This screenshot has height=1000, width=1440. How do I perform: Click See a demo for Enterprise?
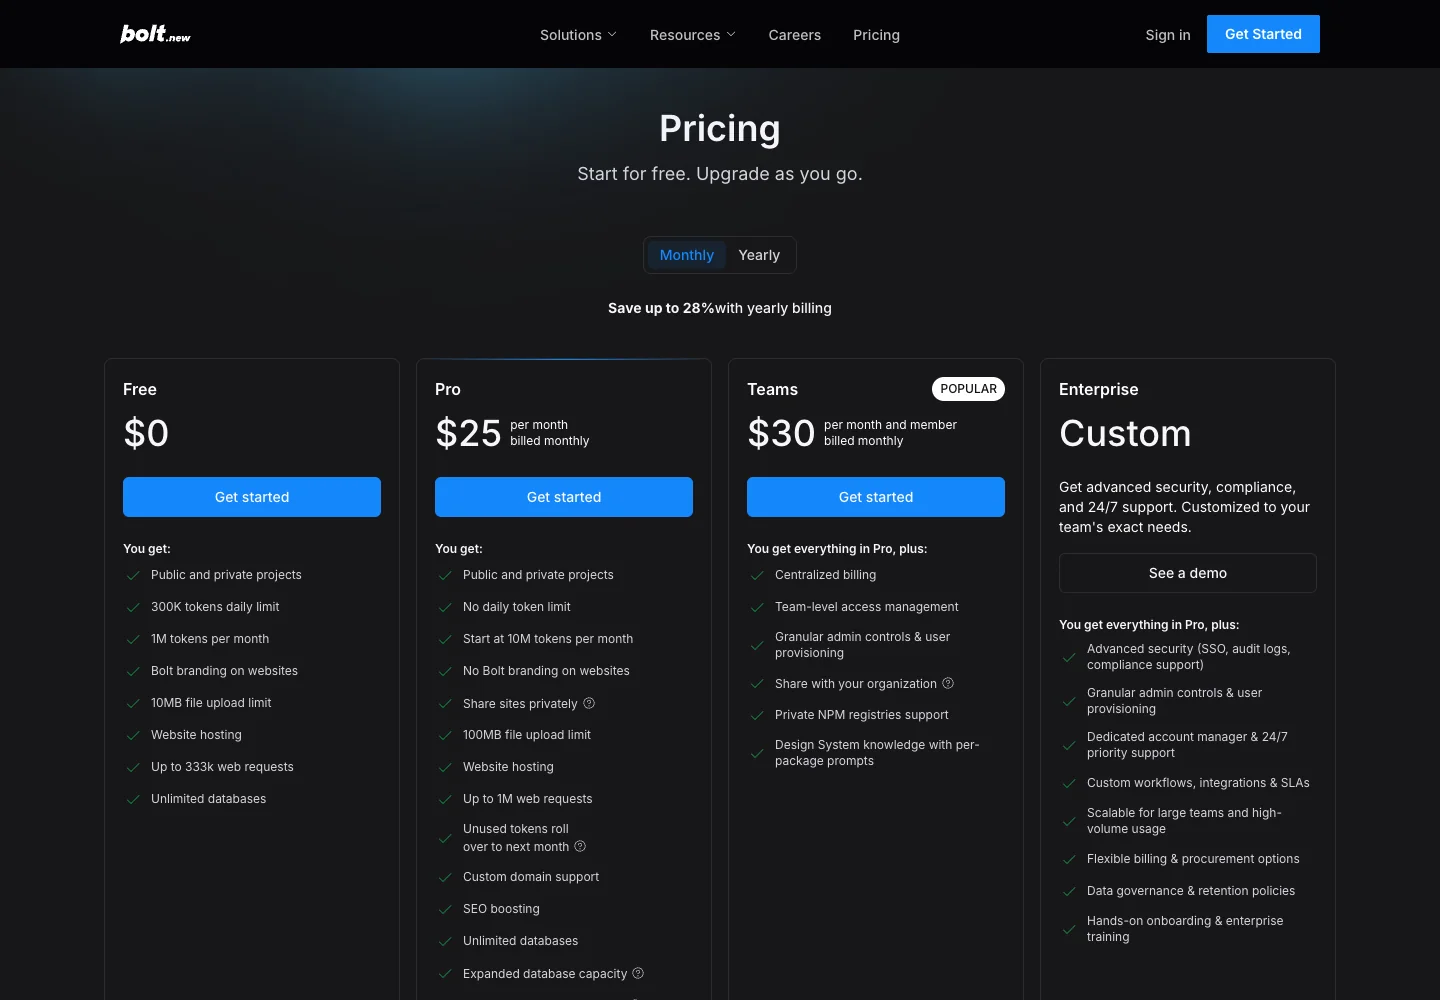[x=1188, y=573]
